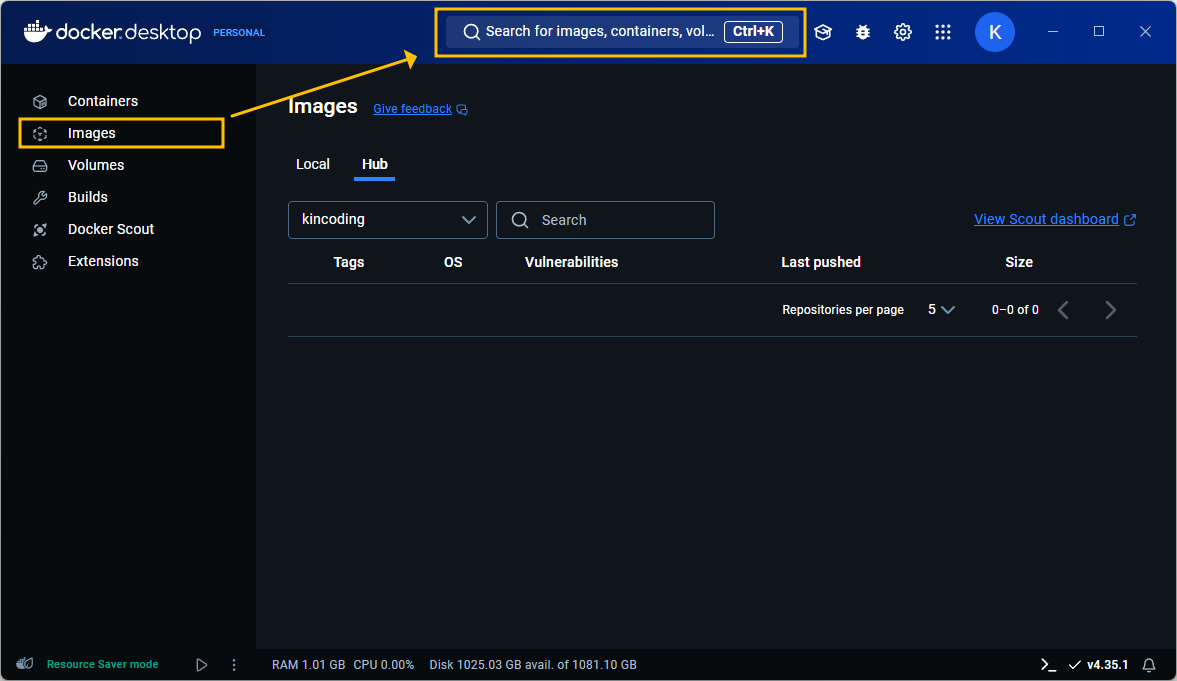Go to previous repositories page arrow
1177x681 pixels.
(1063, 310)
